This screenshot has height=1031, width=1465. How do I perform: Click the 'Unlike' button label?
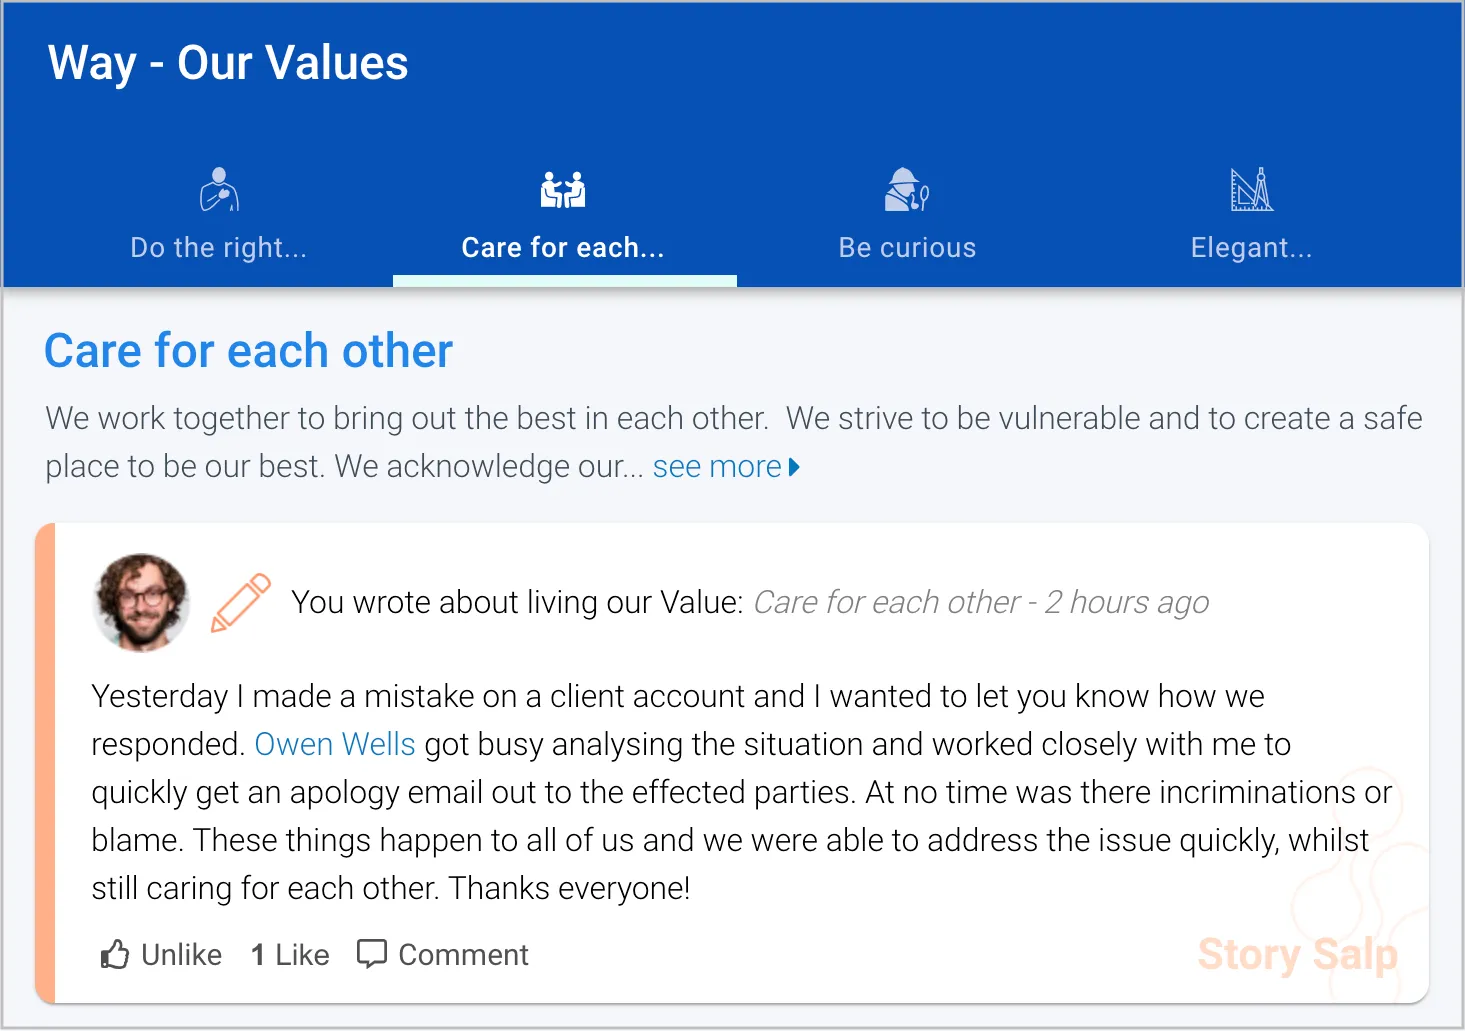[182, 955]
